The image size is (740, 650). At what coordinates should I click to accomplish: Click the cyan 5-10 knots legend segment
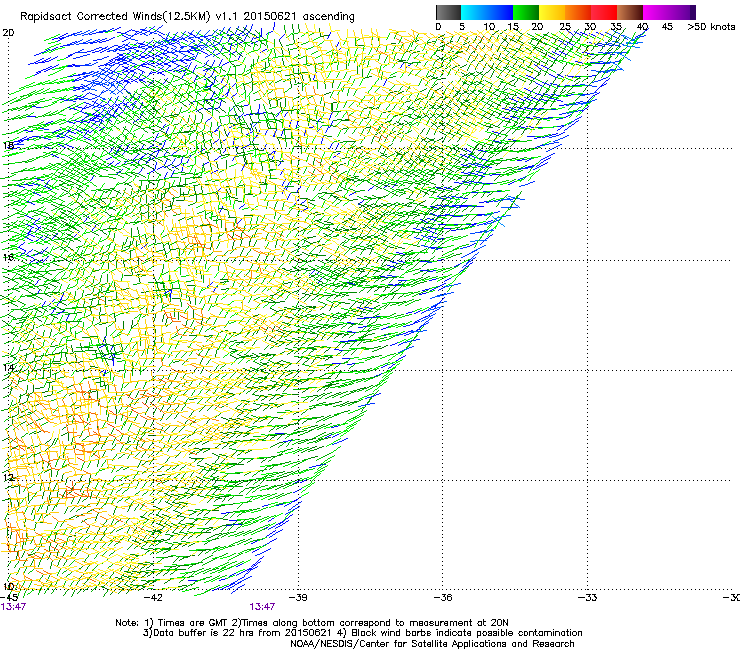(x=474, y=12)
